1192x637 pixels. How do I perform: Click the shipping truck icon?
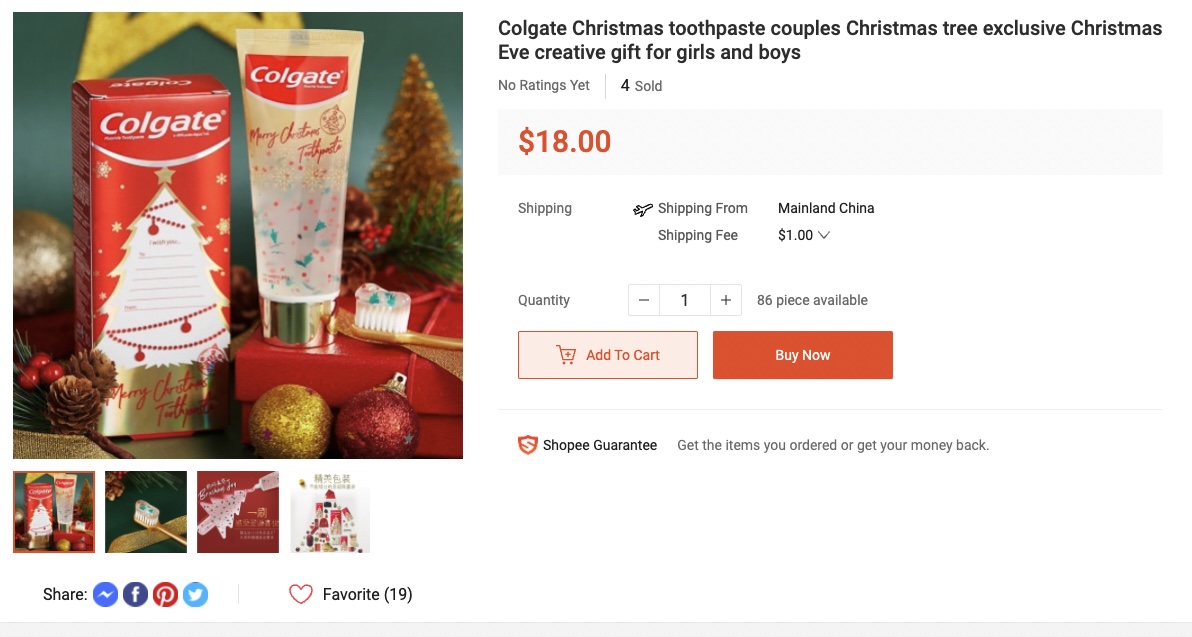[x=641, y=209]
